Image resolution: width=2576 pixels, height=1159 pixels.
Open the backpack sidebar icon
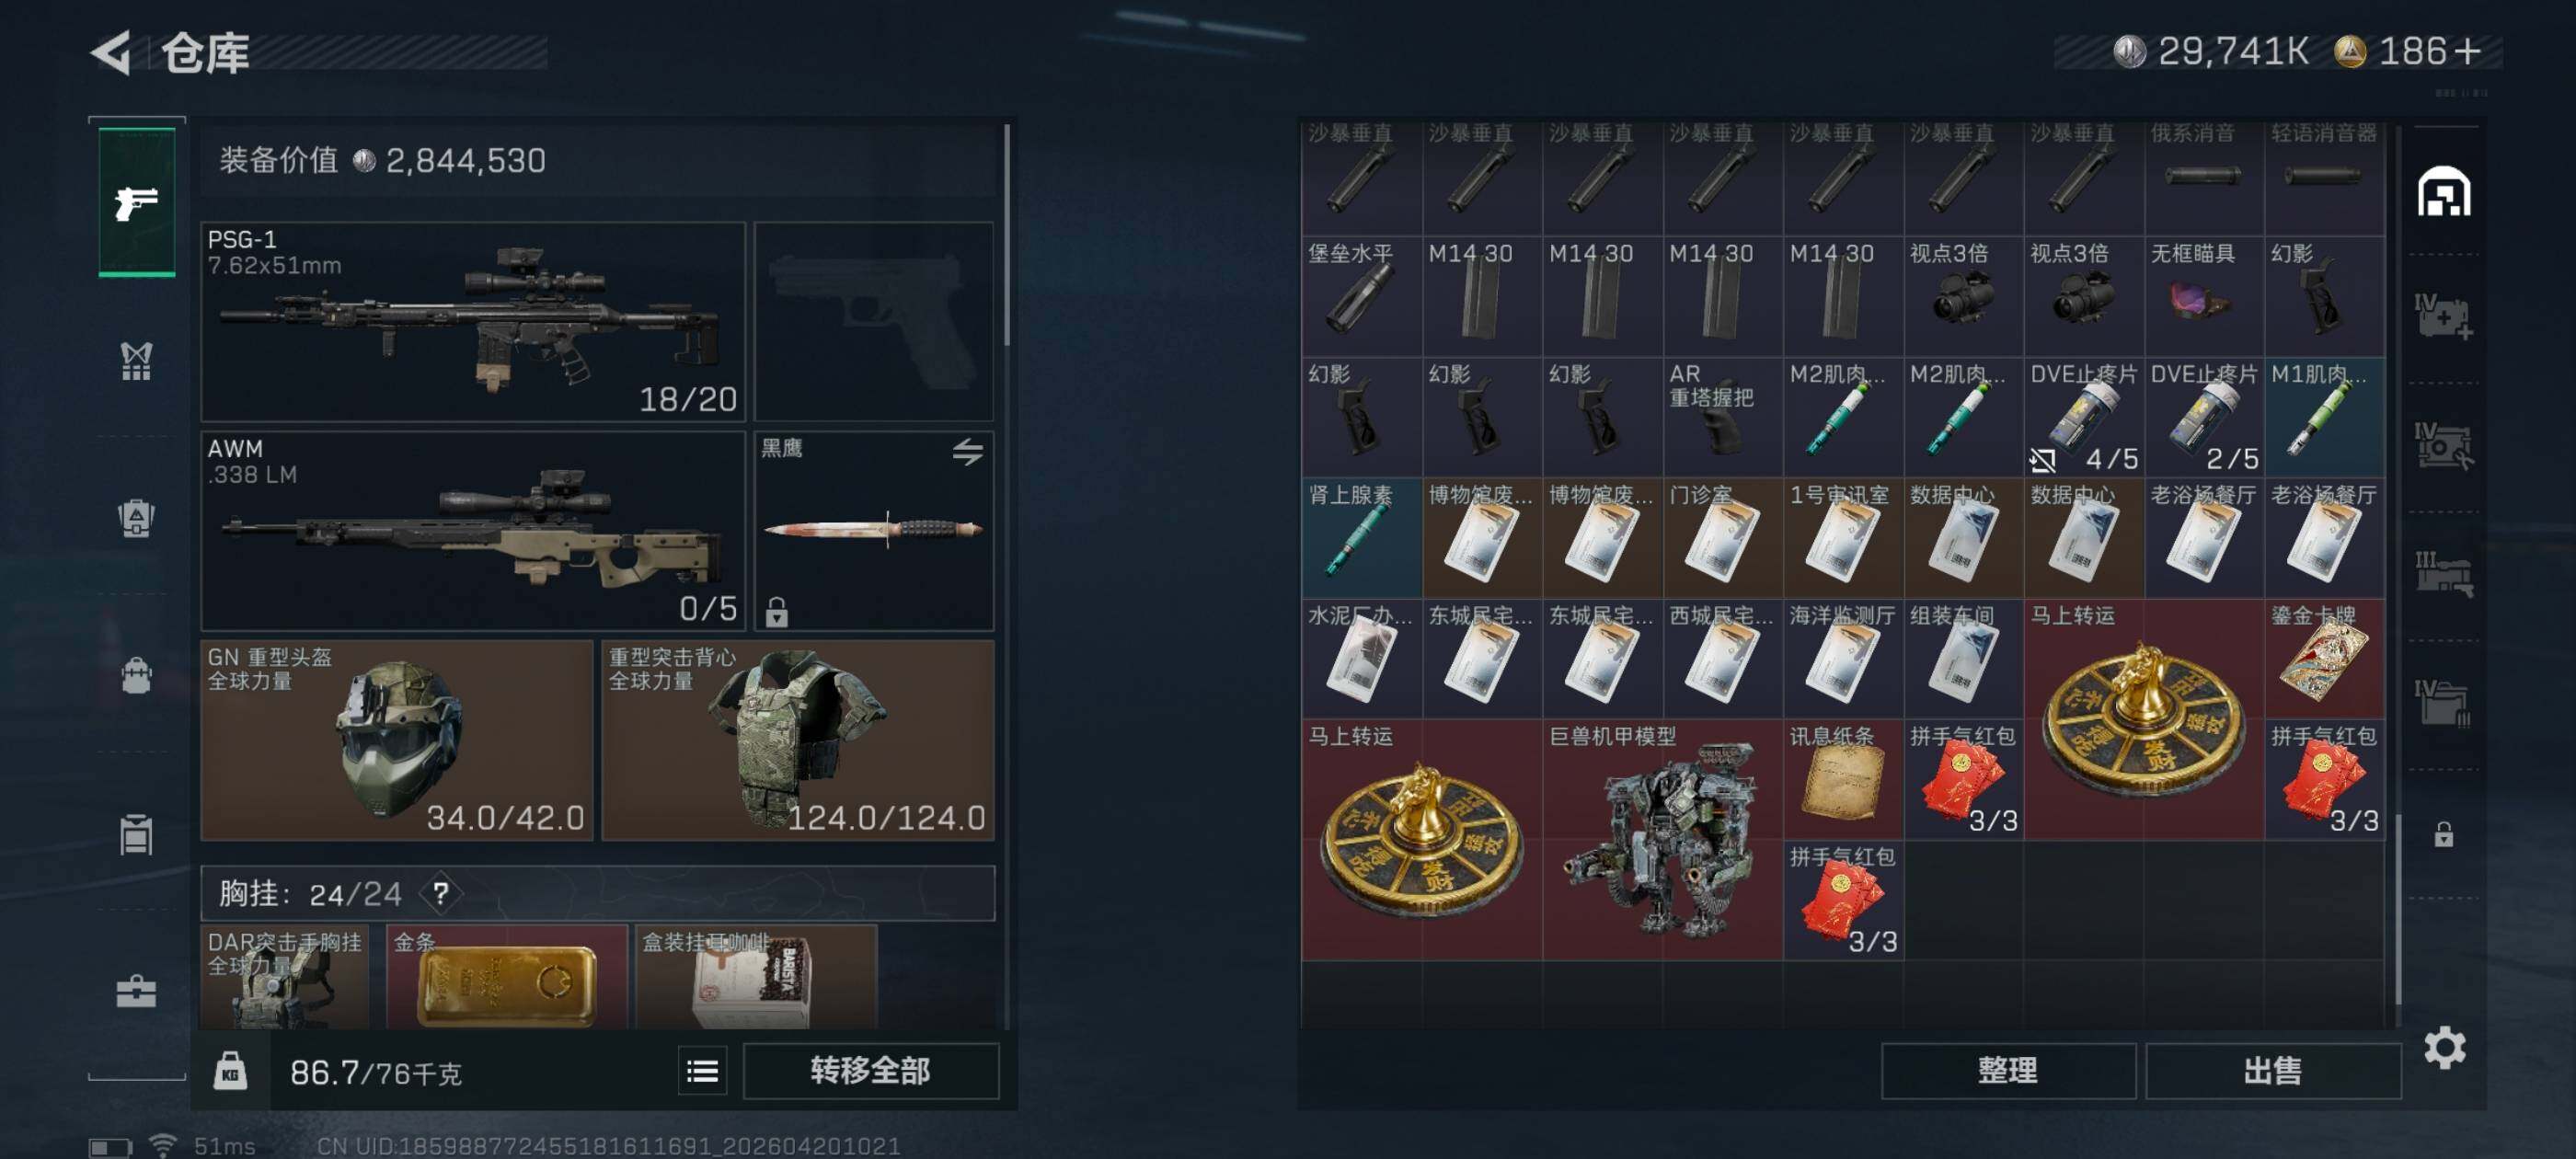pos(137,676)
